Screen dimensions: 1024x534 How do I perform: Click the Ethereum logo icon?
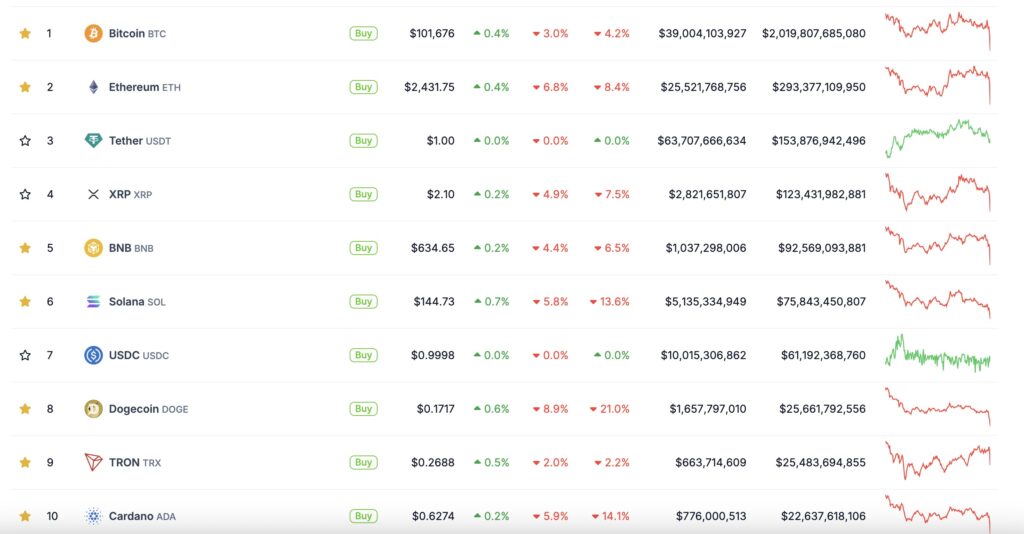[93, 87]
